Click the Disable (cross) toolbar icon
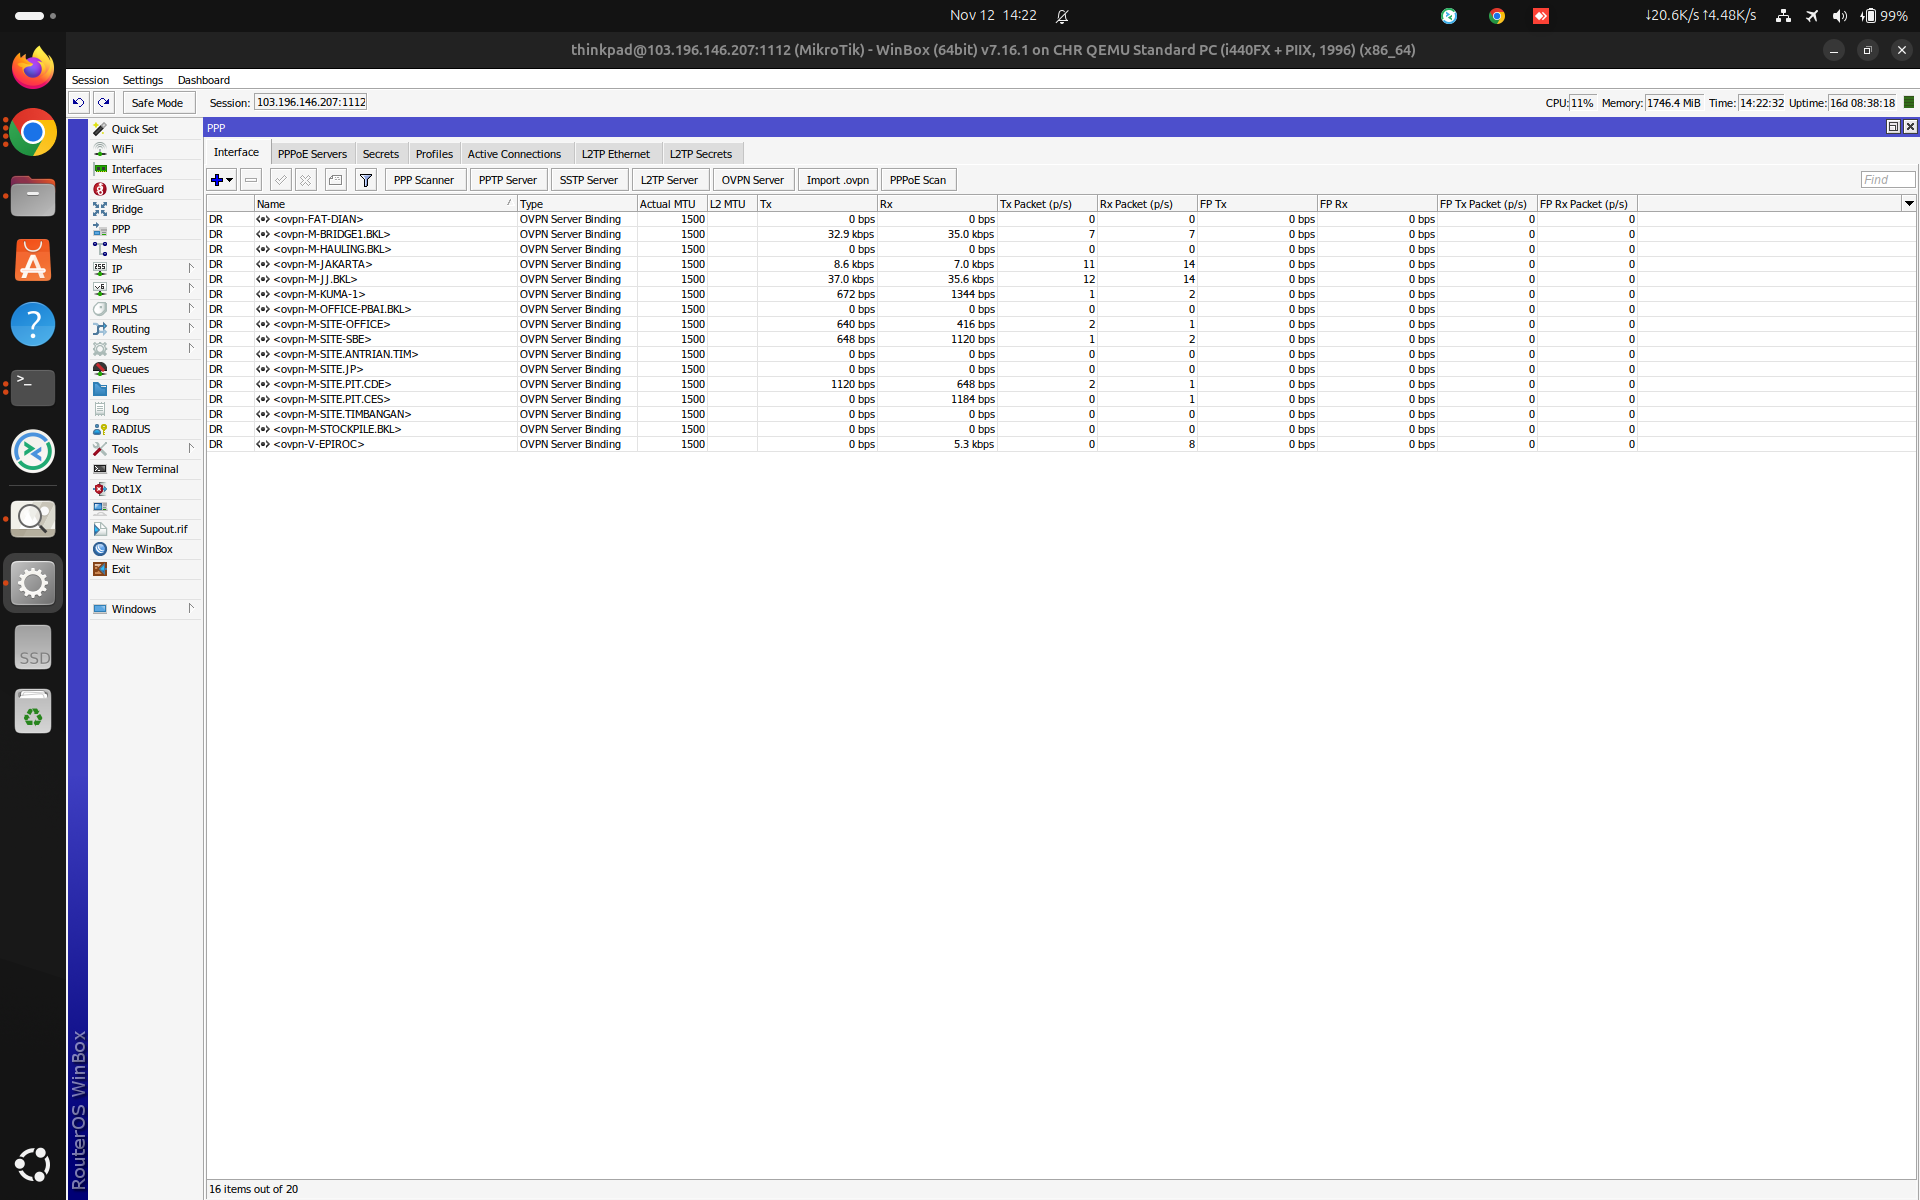 tap(306, 180)
